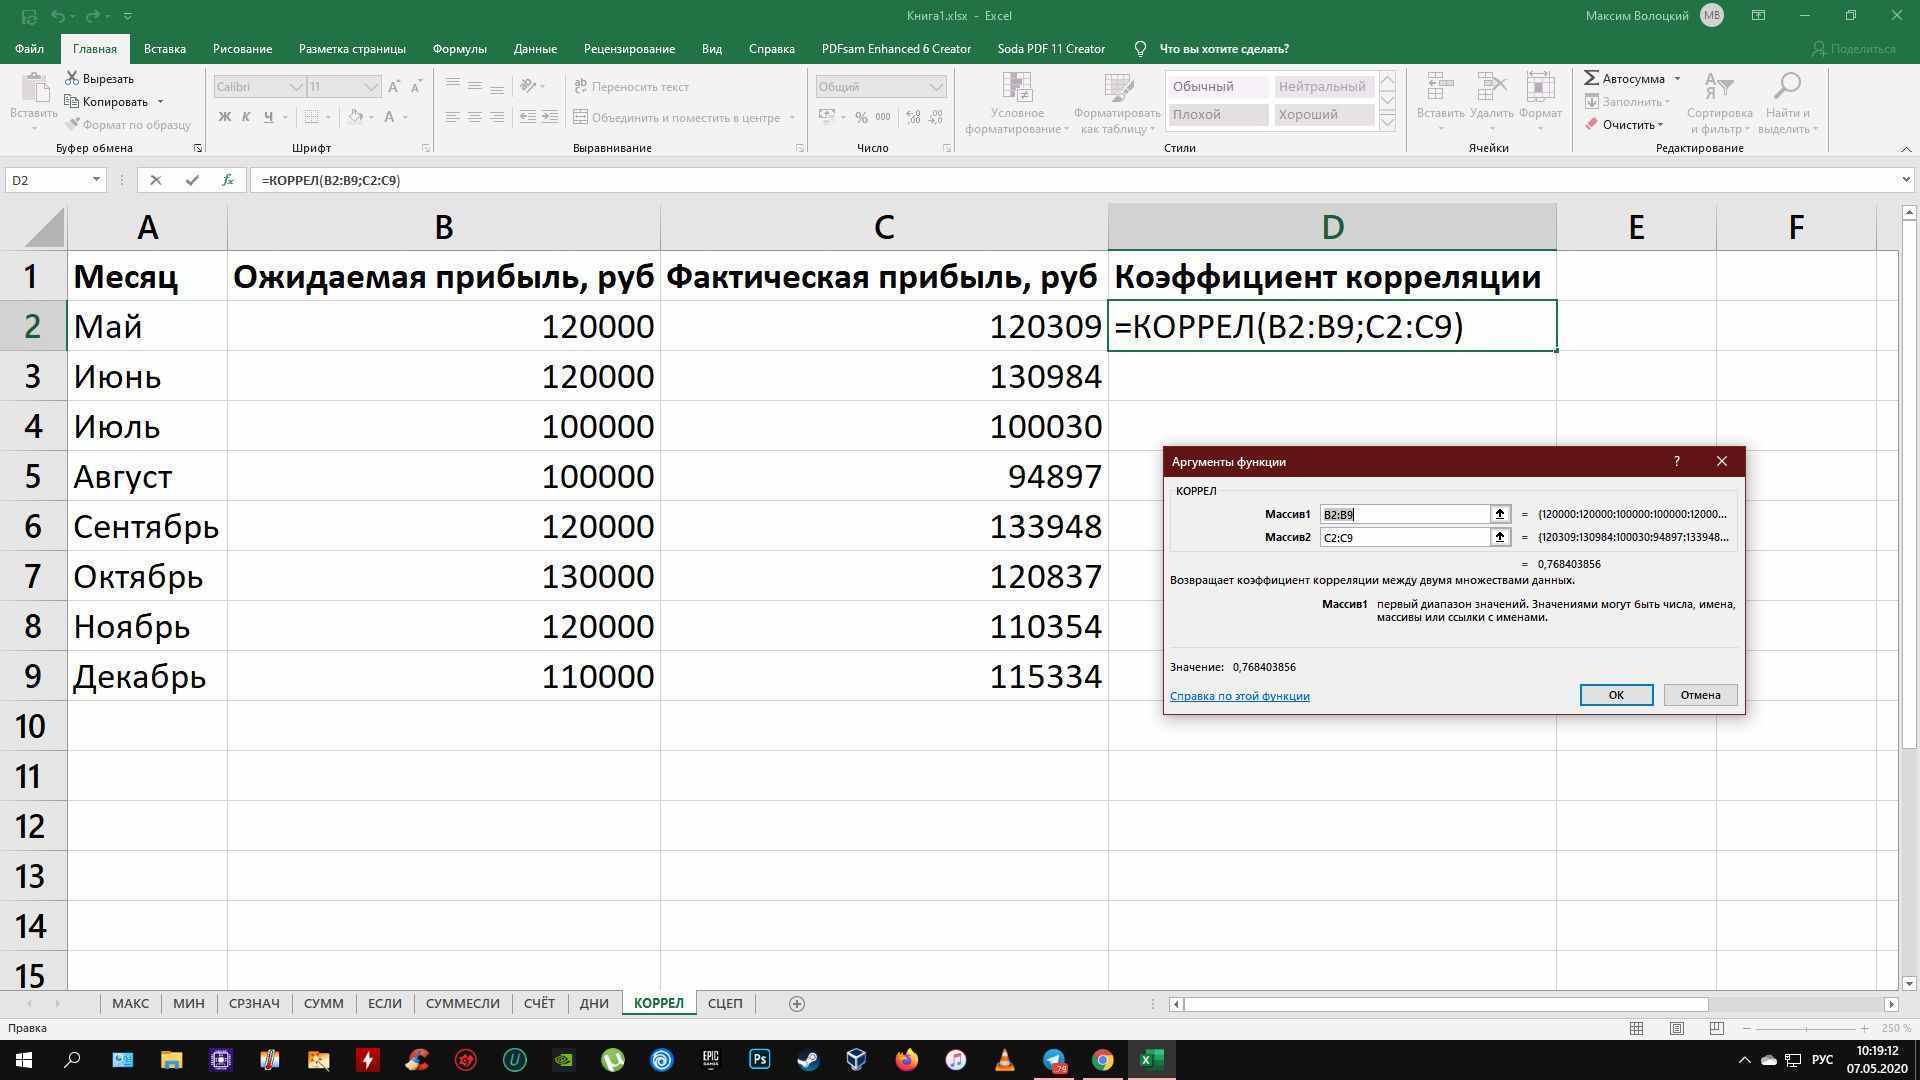Viewport: 1920px width, 1080px height.
Task: Click range selector icon beside Массив1 field
Action: tap(1499, 514)
